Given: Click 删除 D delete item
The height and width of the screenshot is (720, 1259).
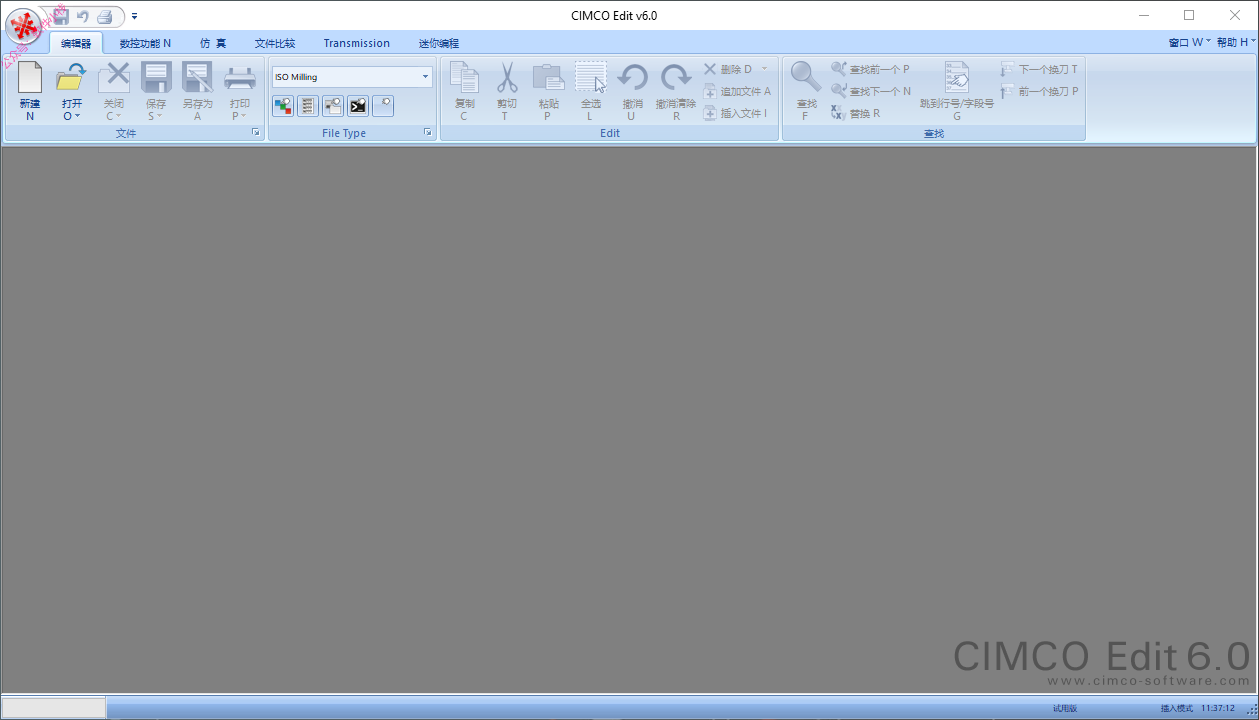Looking at the screenshot, I should coord(728,69).
